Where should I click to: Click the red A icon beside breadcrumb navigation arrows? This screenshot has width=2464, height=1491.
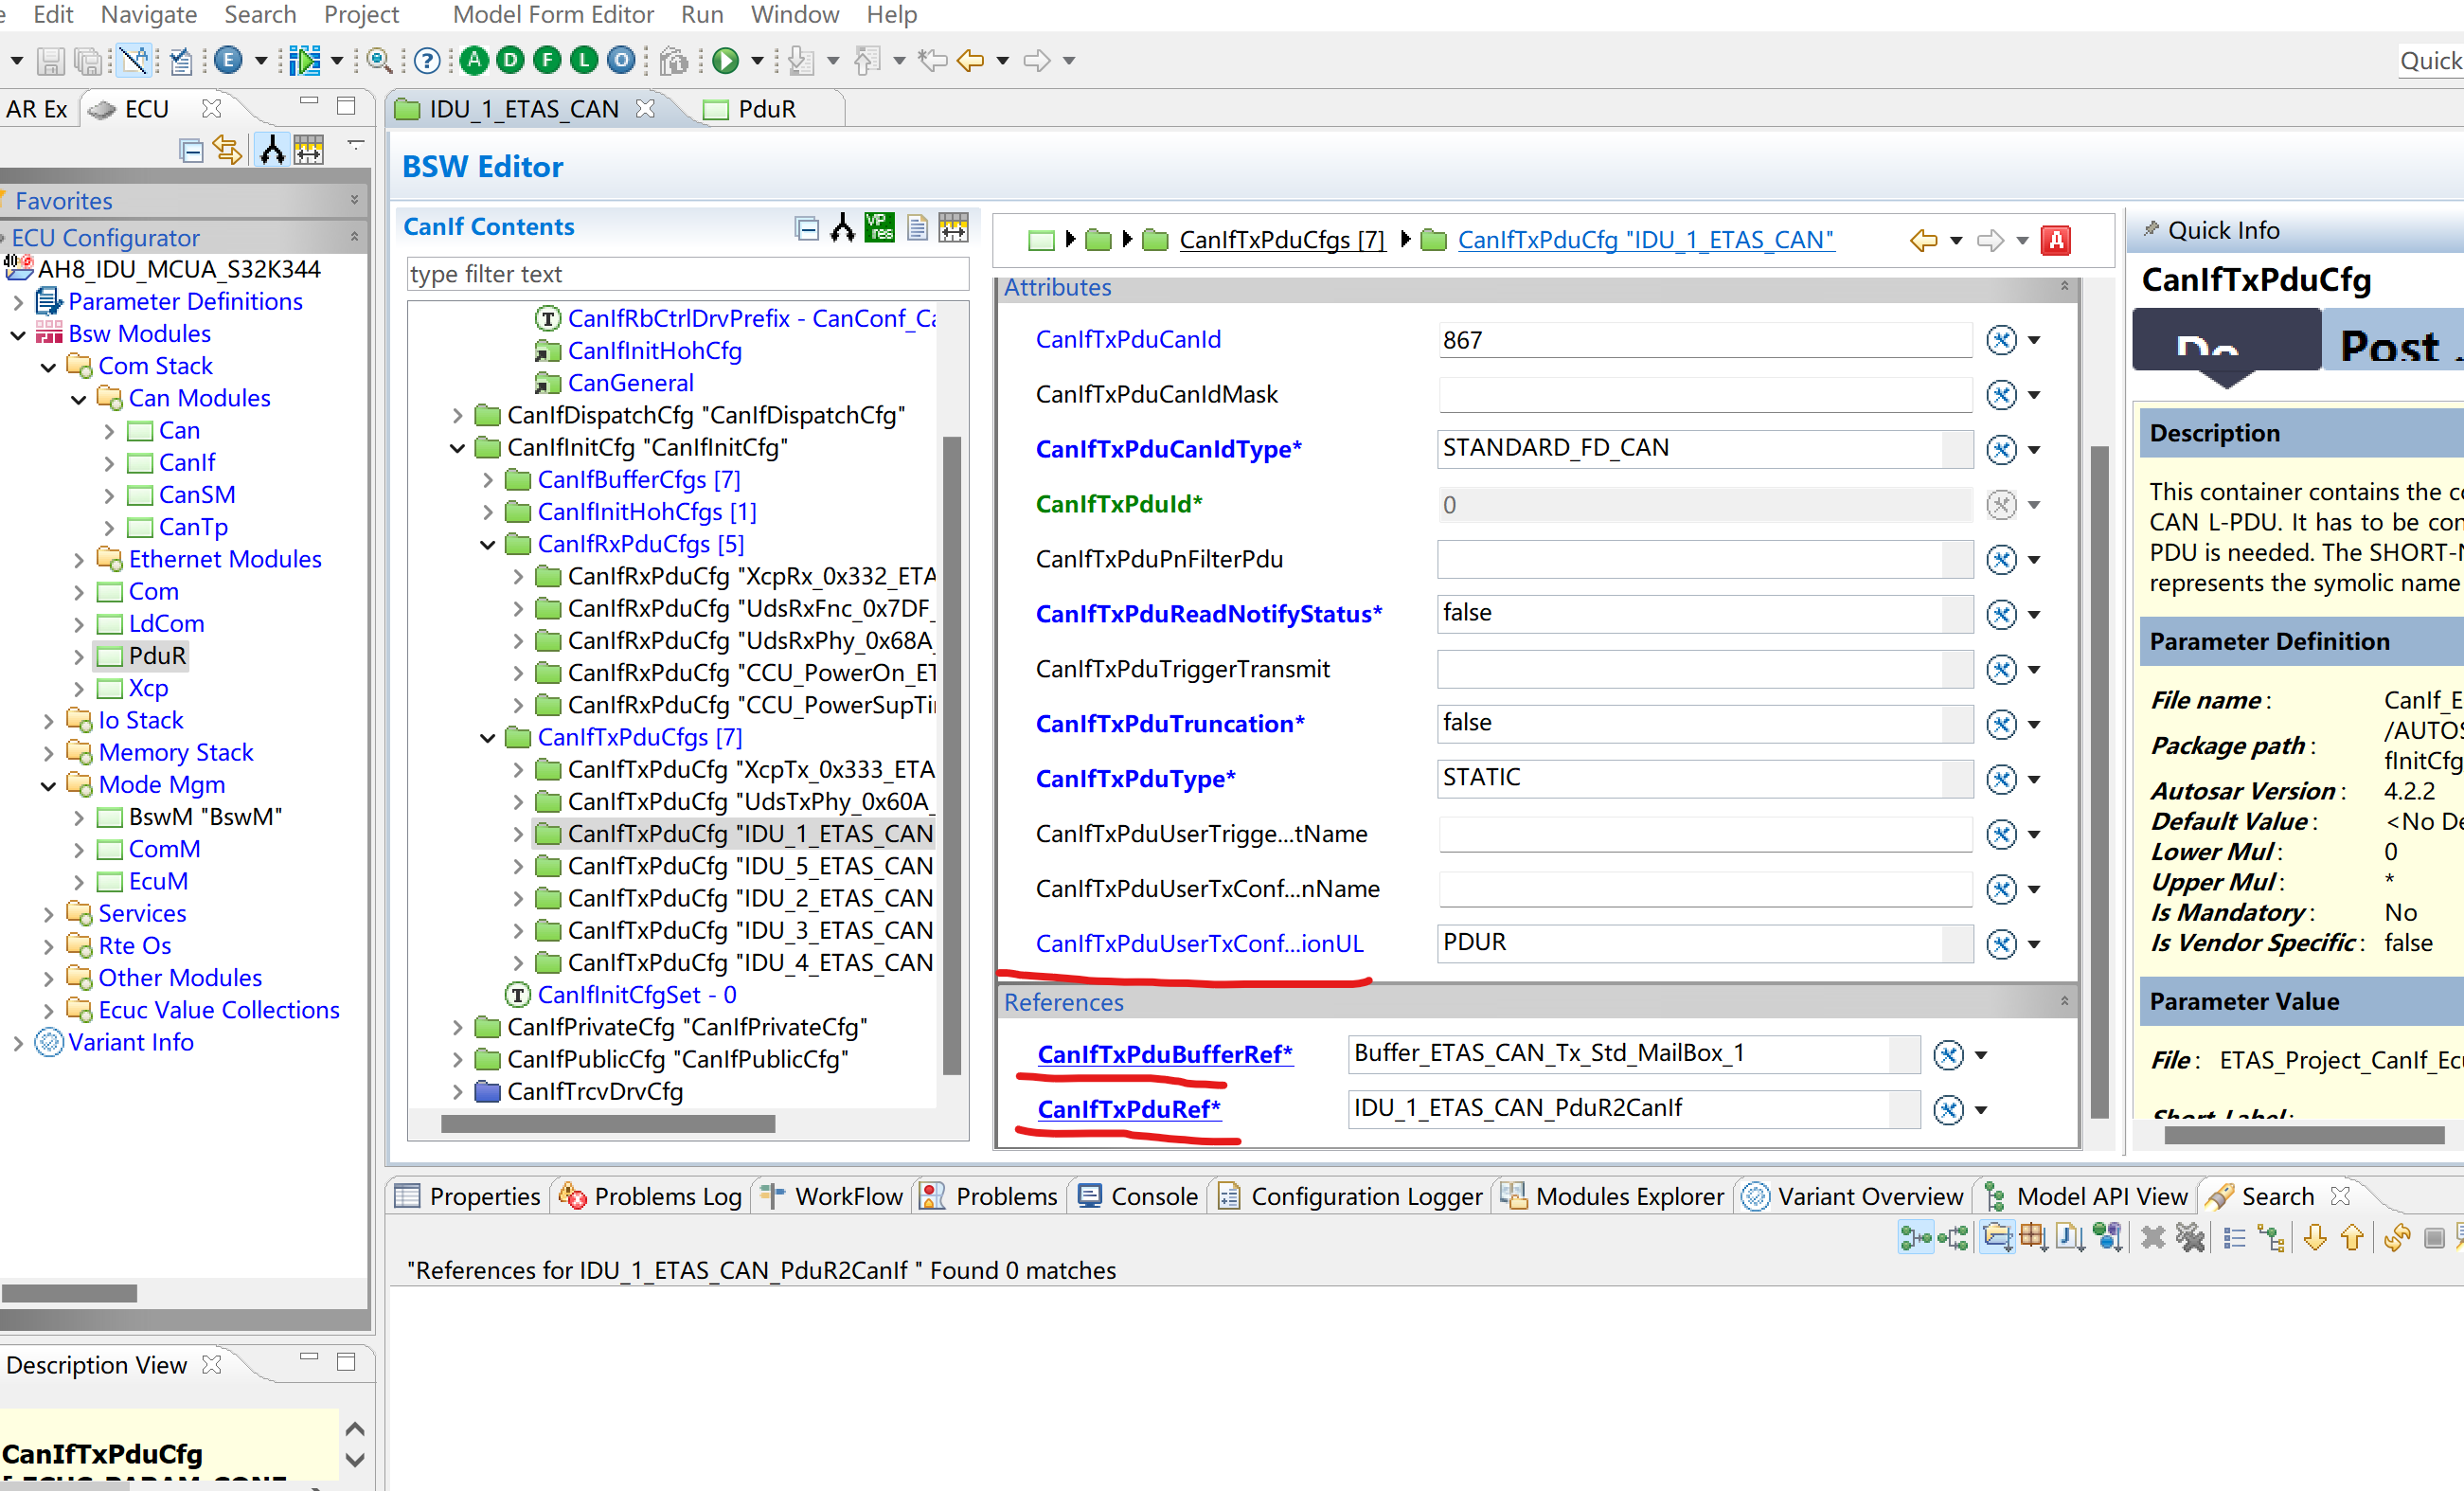[2056, 240]
